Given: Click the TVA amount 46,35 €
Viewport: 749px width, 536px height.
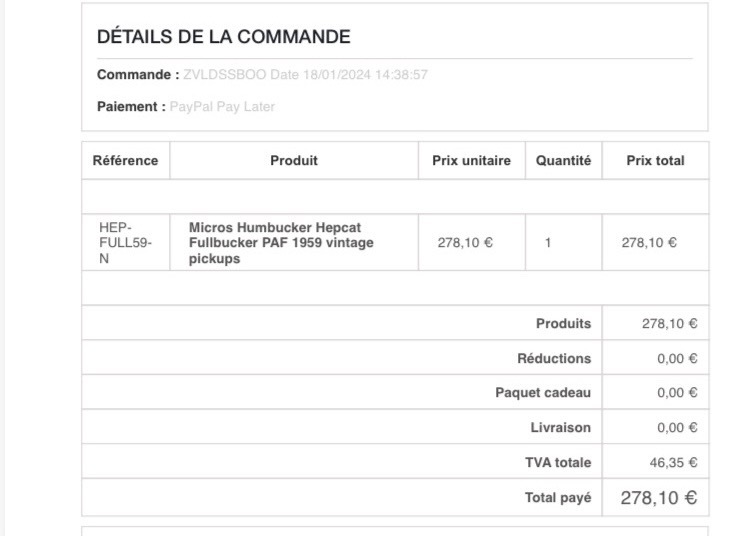Looking at the screenshot, I should 674,462.
